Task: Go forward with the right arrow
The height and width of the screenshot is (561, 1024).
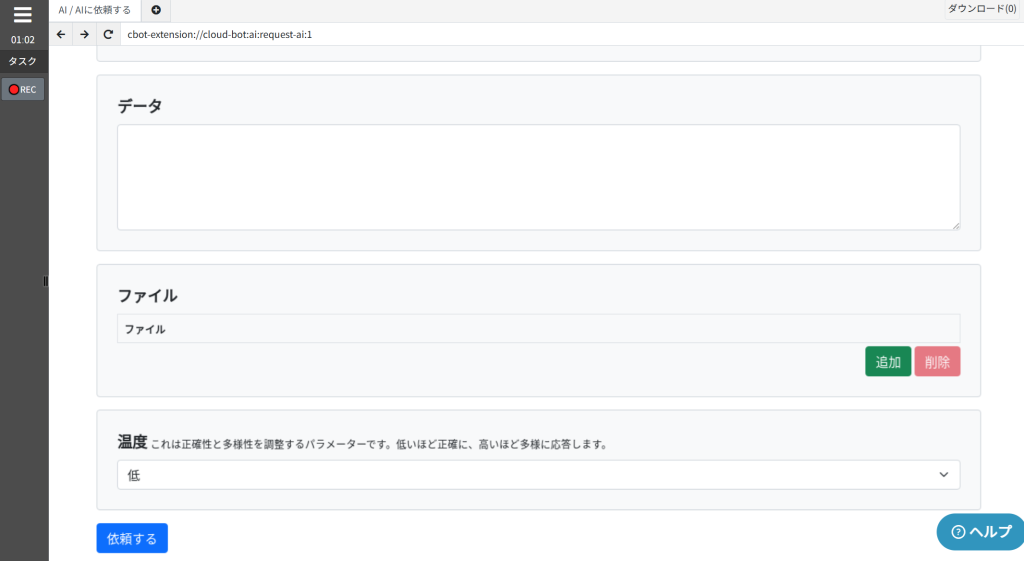Action: tap(84, 34)
